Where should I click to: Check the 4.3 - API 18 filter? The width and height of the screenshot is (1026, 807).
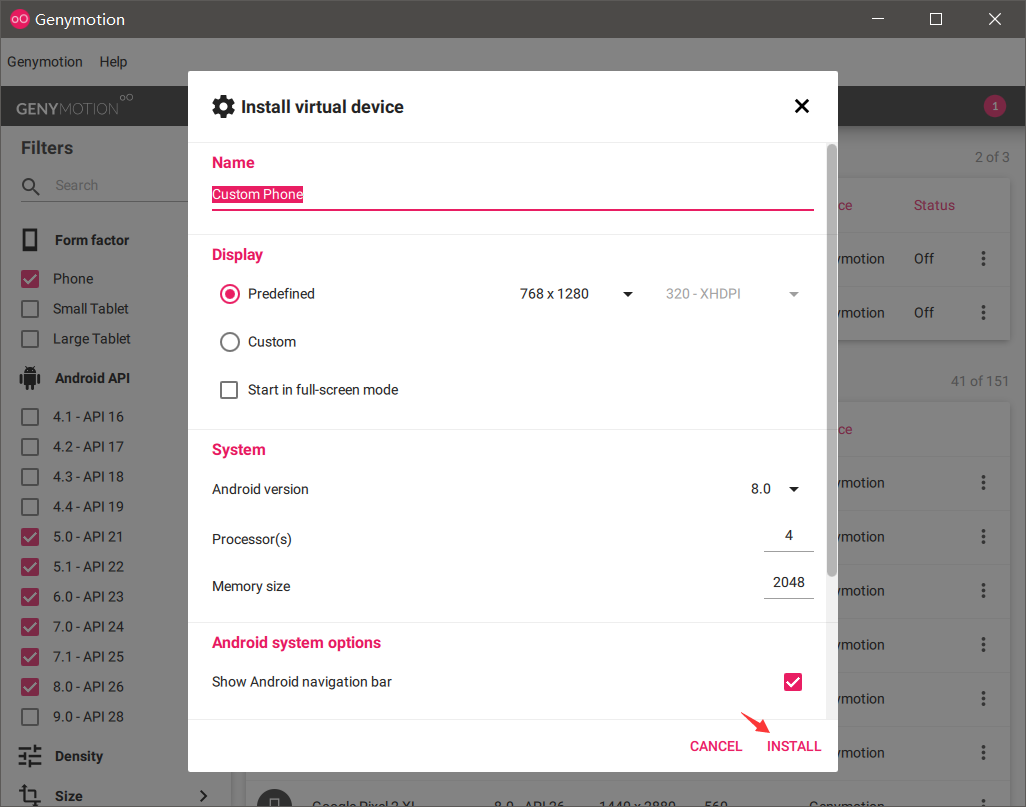(x=30, y=477)
